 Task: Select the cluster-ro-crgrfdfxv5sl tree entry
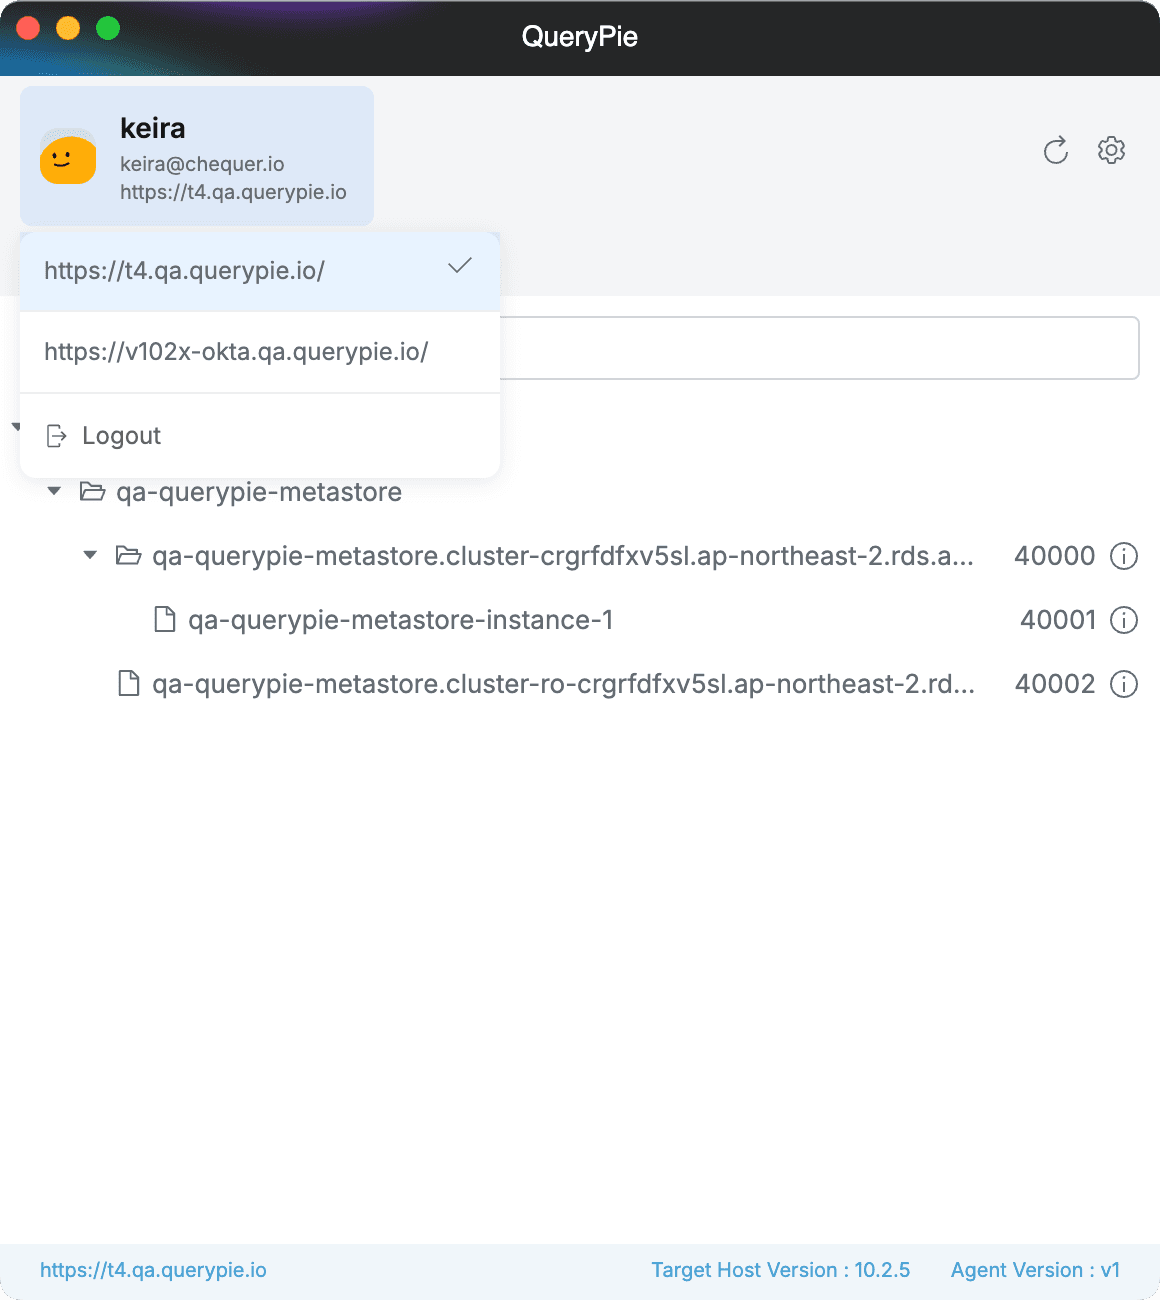click(562, 684)
